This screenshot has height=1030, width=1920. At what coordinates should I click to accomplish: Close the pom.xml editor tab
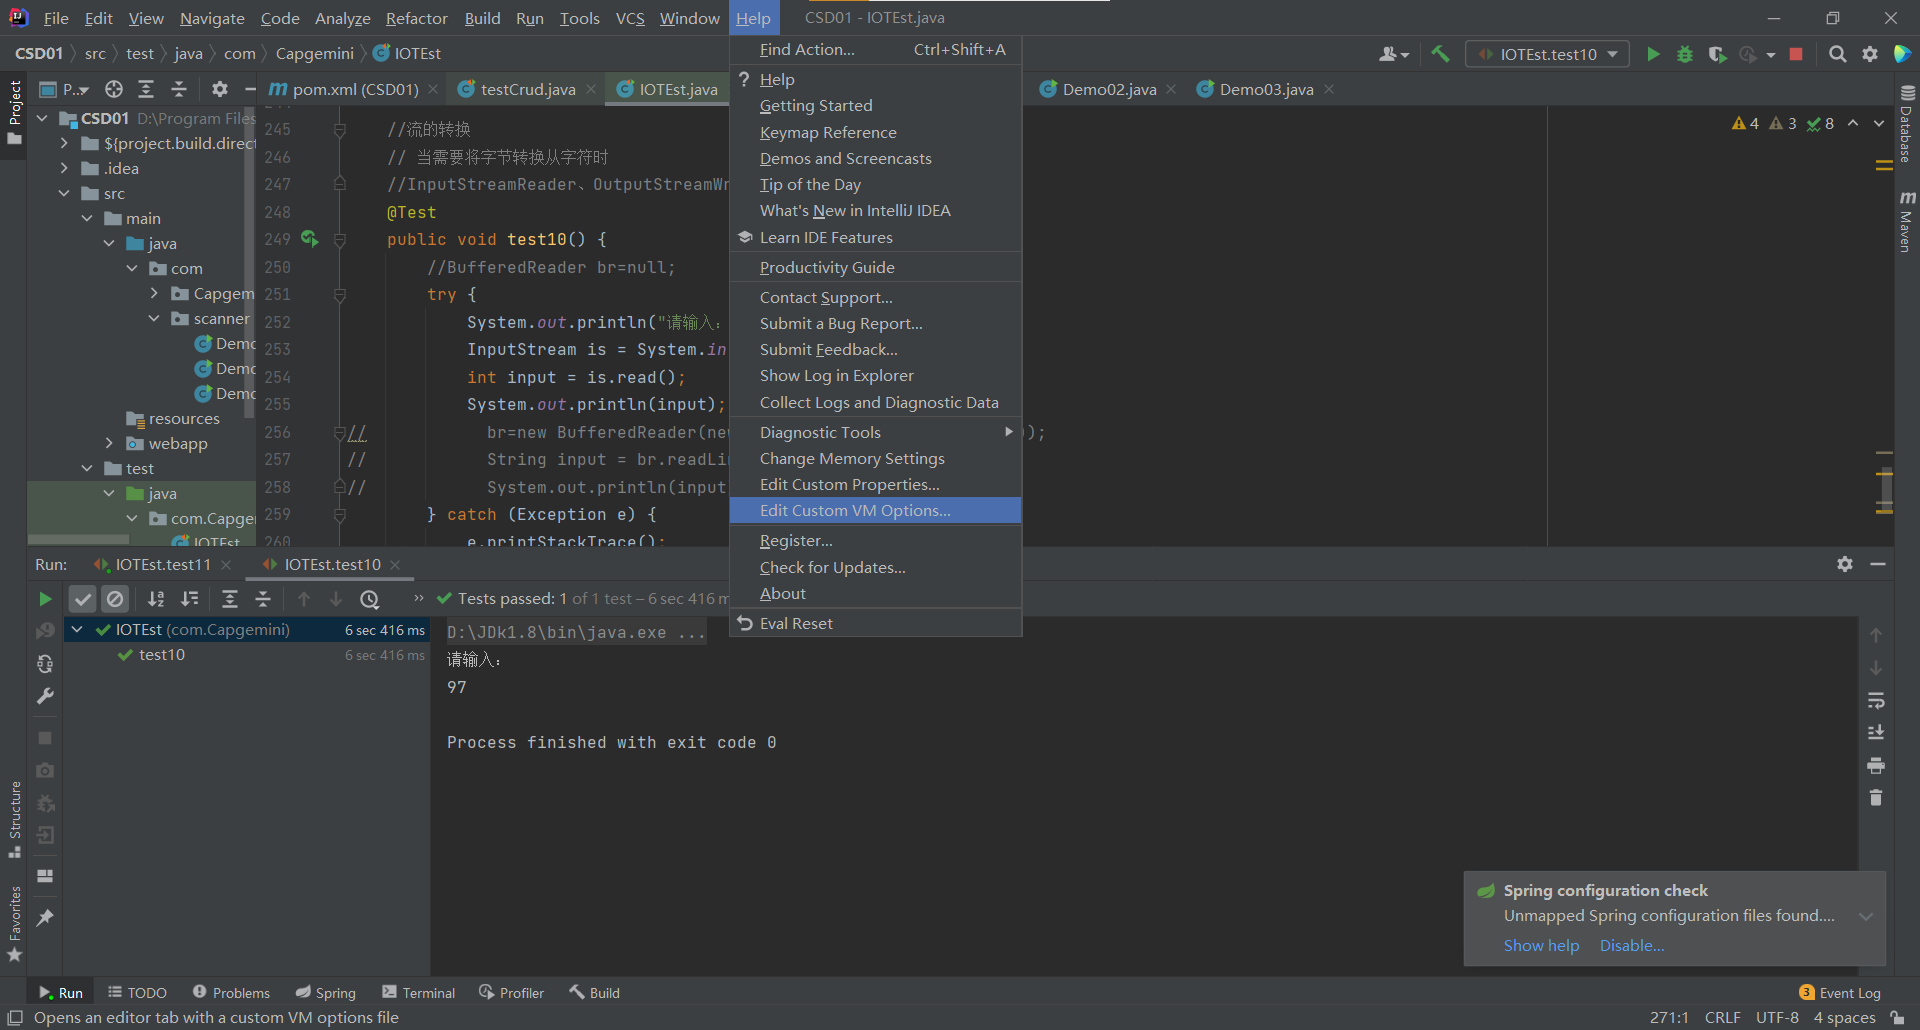tap(433, 89)
